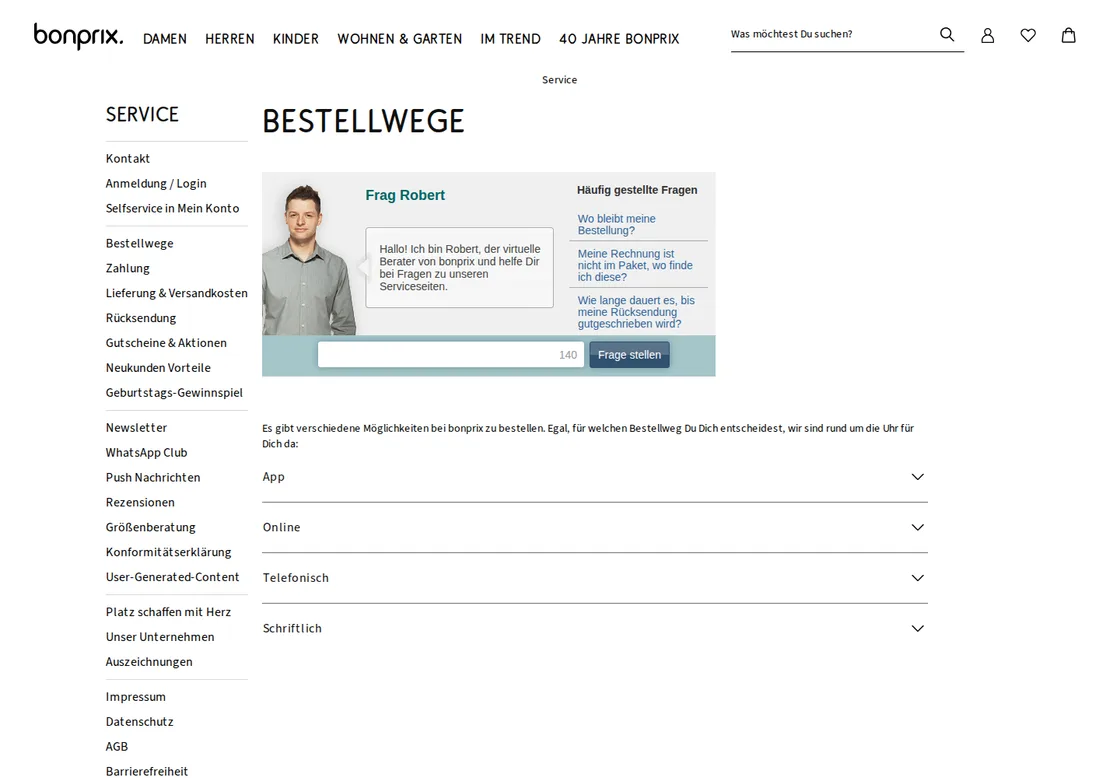
Task: Click the Service breadcrumb
Action: pos(559,80)
